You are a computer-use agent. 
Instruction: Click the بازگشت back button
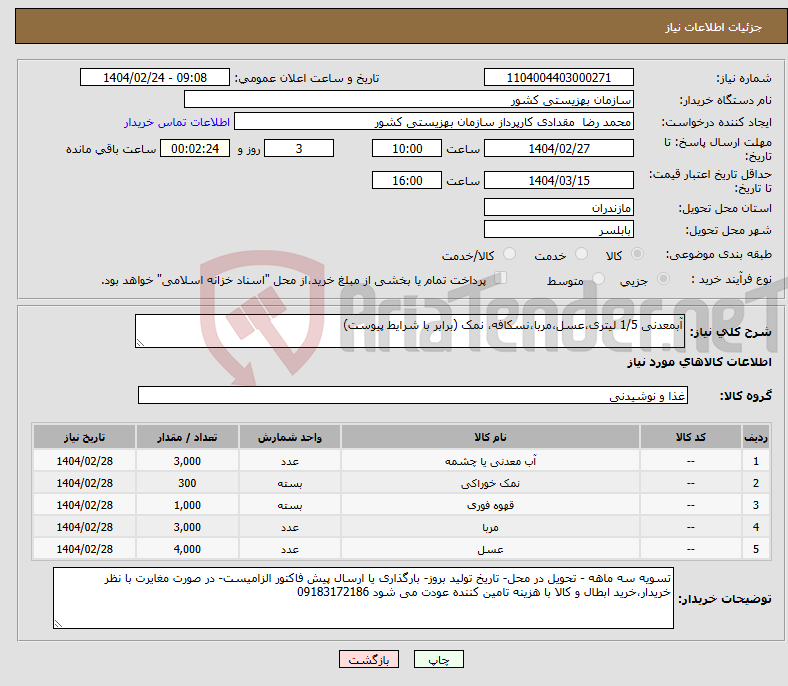click(x=369, y=659)
